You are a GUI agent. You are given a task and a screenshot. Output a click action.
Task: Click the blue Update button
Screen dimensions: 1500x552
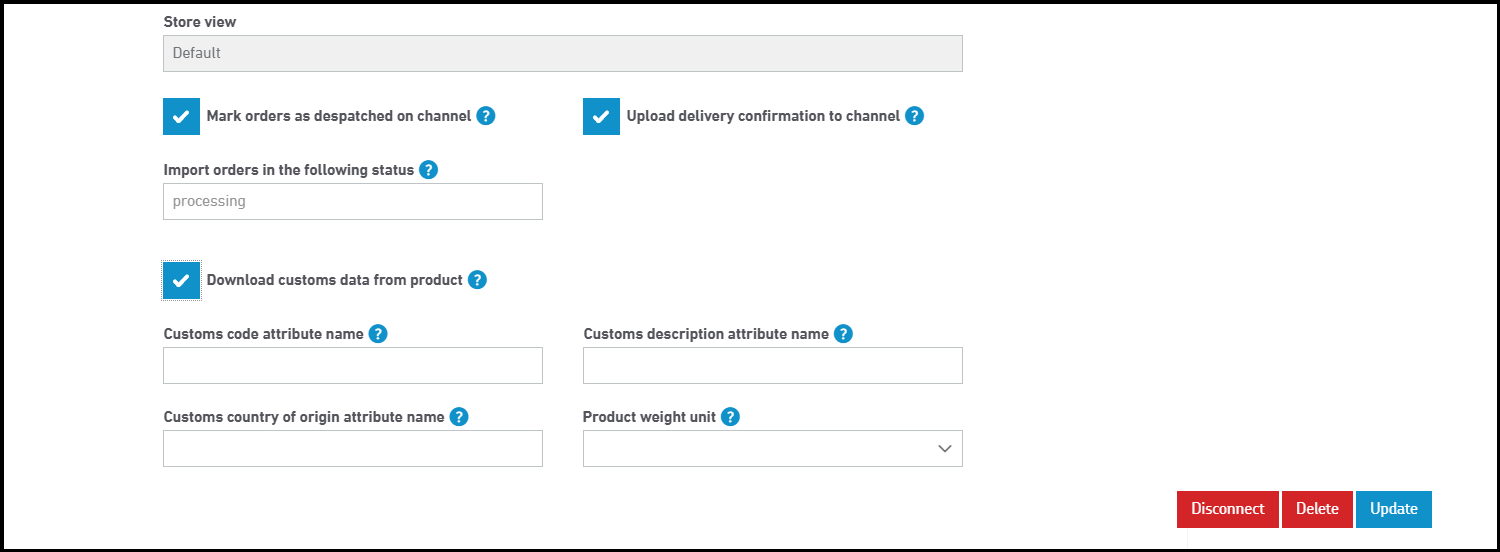coord(1393,509)
